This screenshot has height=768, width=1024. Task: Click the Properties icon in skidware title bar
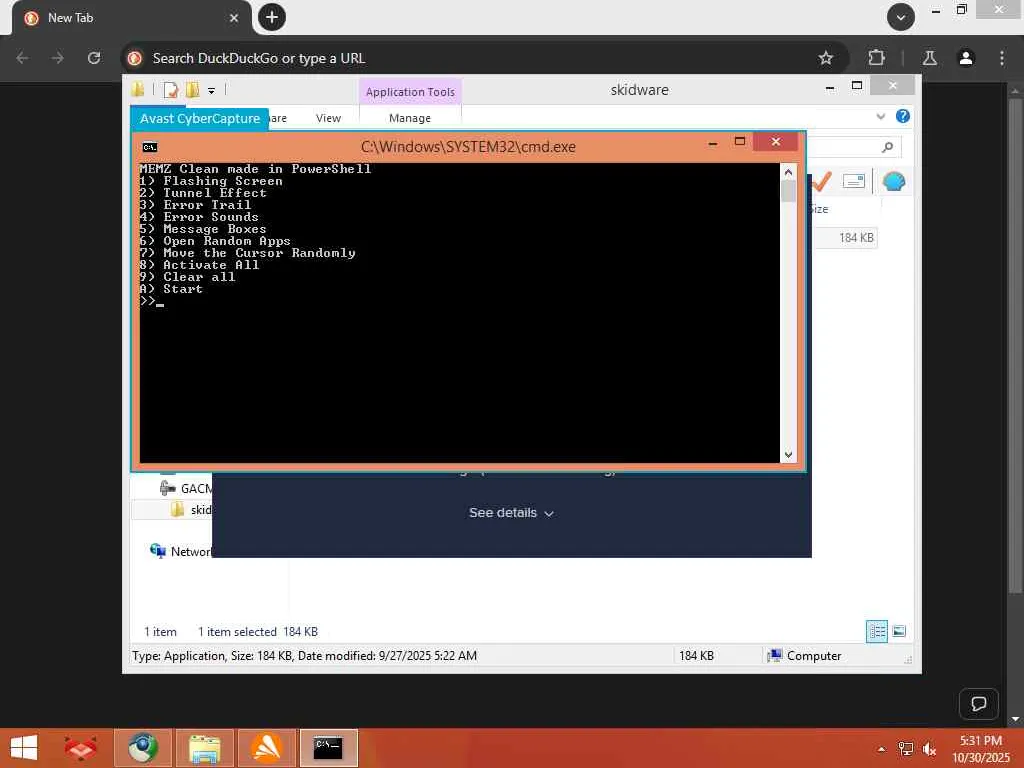coord(171,90)
